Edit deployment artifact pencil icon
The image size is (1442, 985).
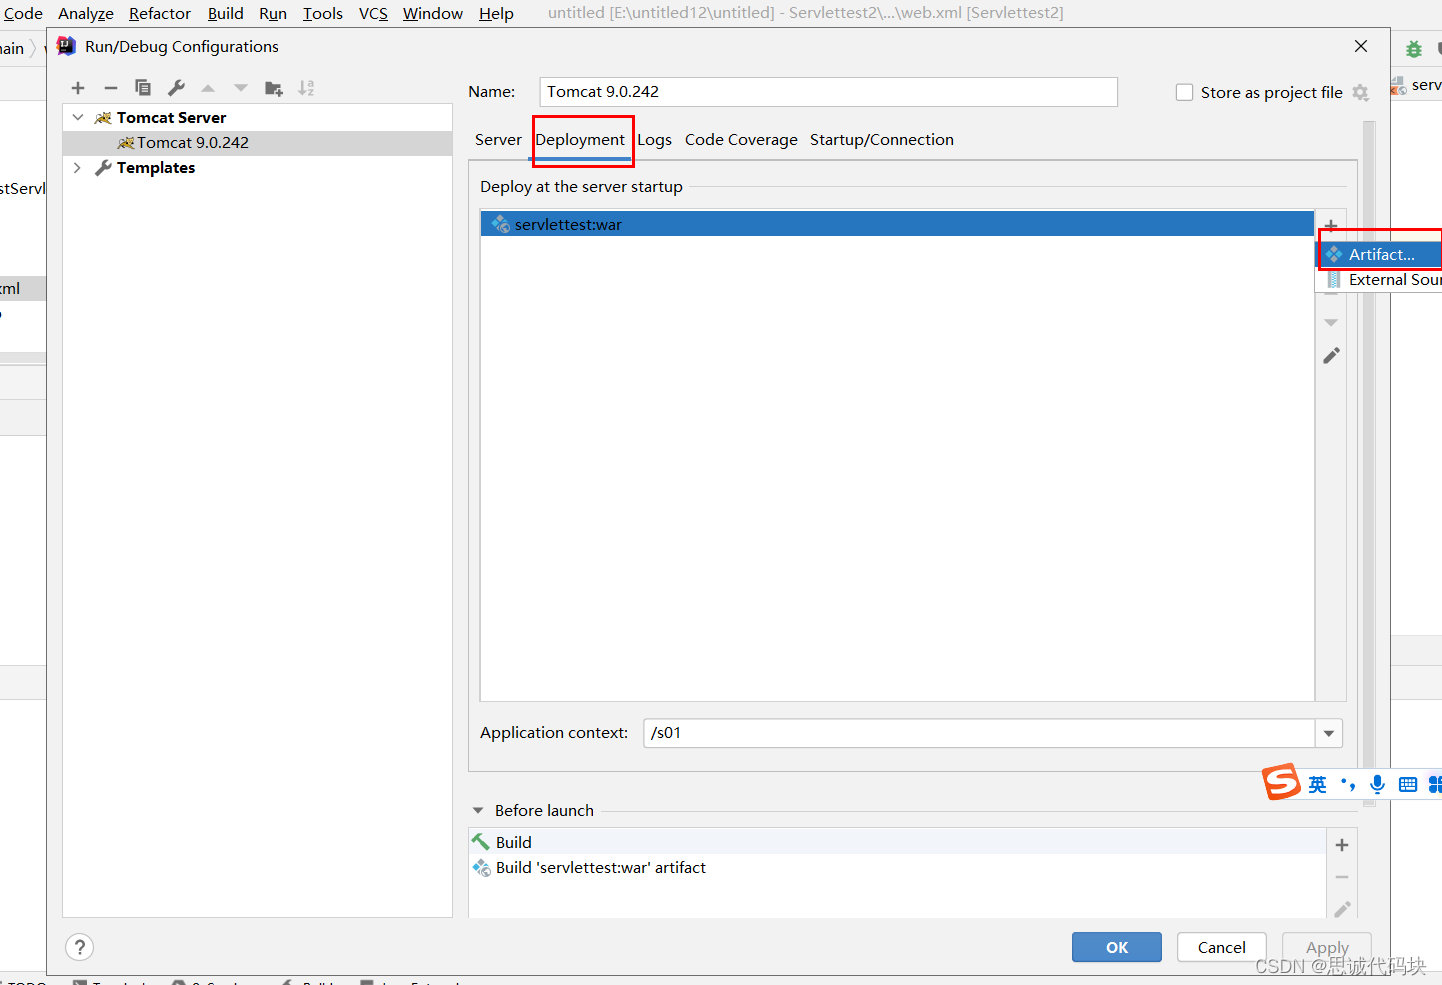coord(1331,356)
